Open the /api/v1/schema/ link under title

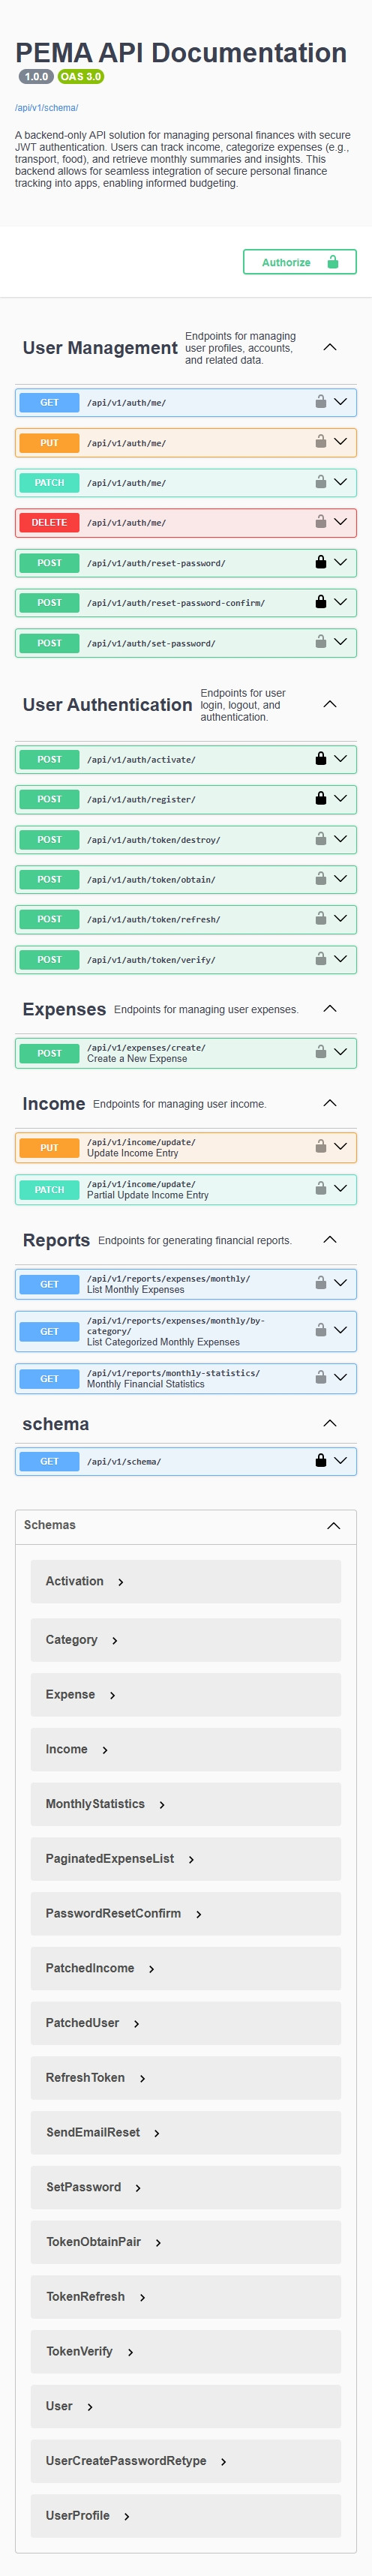click(x=46, y=108)
